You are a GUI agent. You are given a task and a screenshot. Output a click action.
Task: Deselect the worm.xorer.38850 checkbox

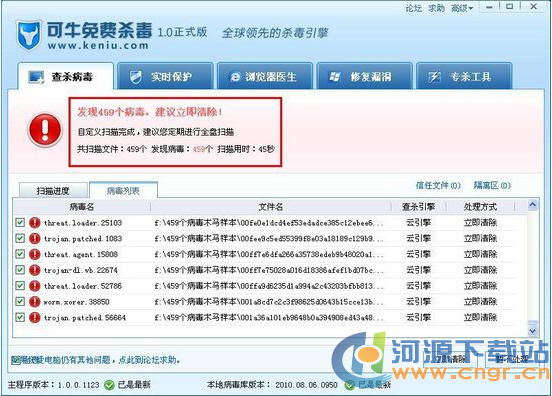tap(20, 302)
